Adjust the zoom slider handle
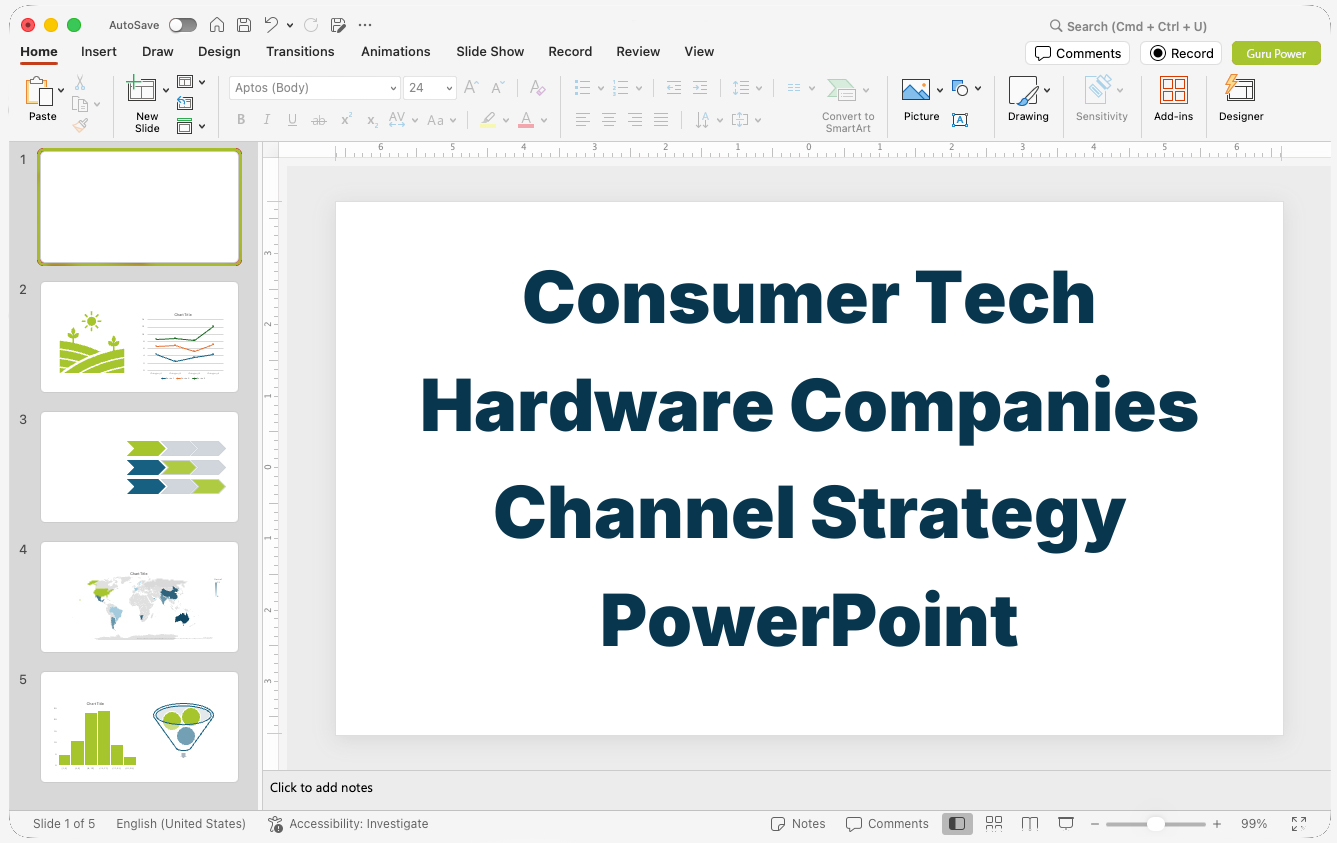 [1156, 824]
